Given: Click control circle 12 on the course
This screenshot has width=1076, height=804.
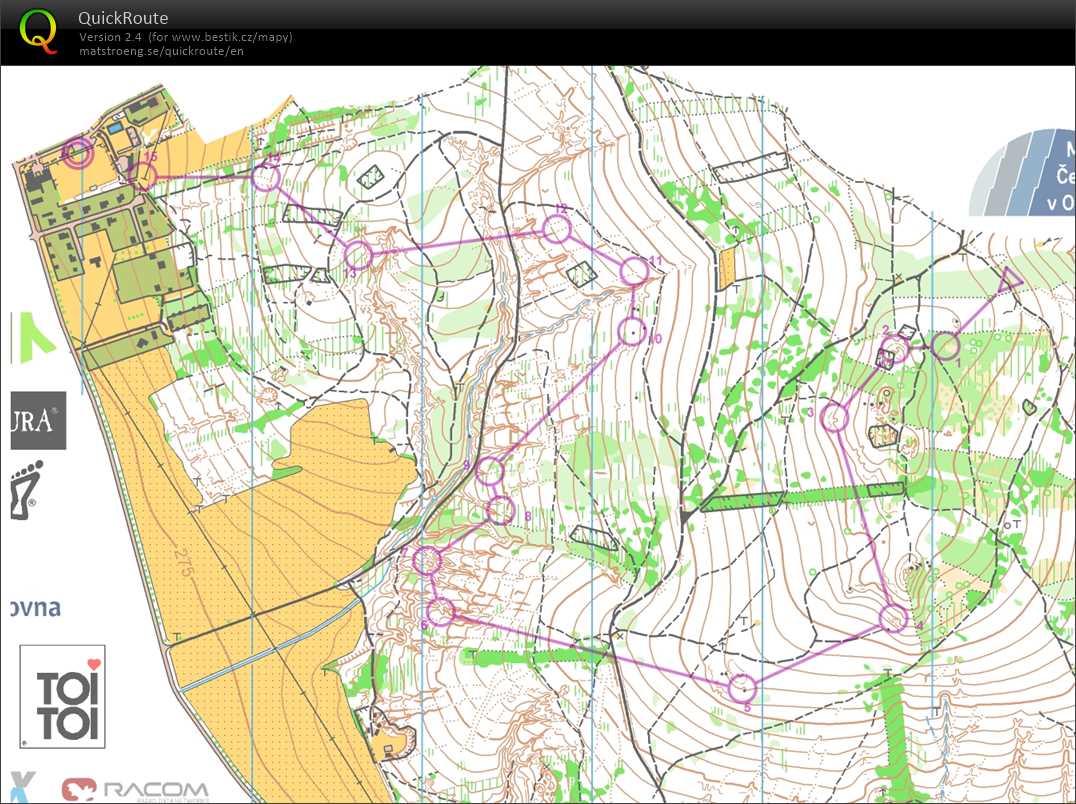Looking at the screenshot, I should point(557,229).
